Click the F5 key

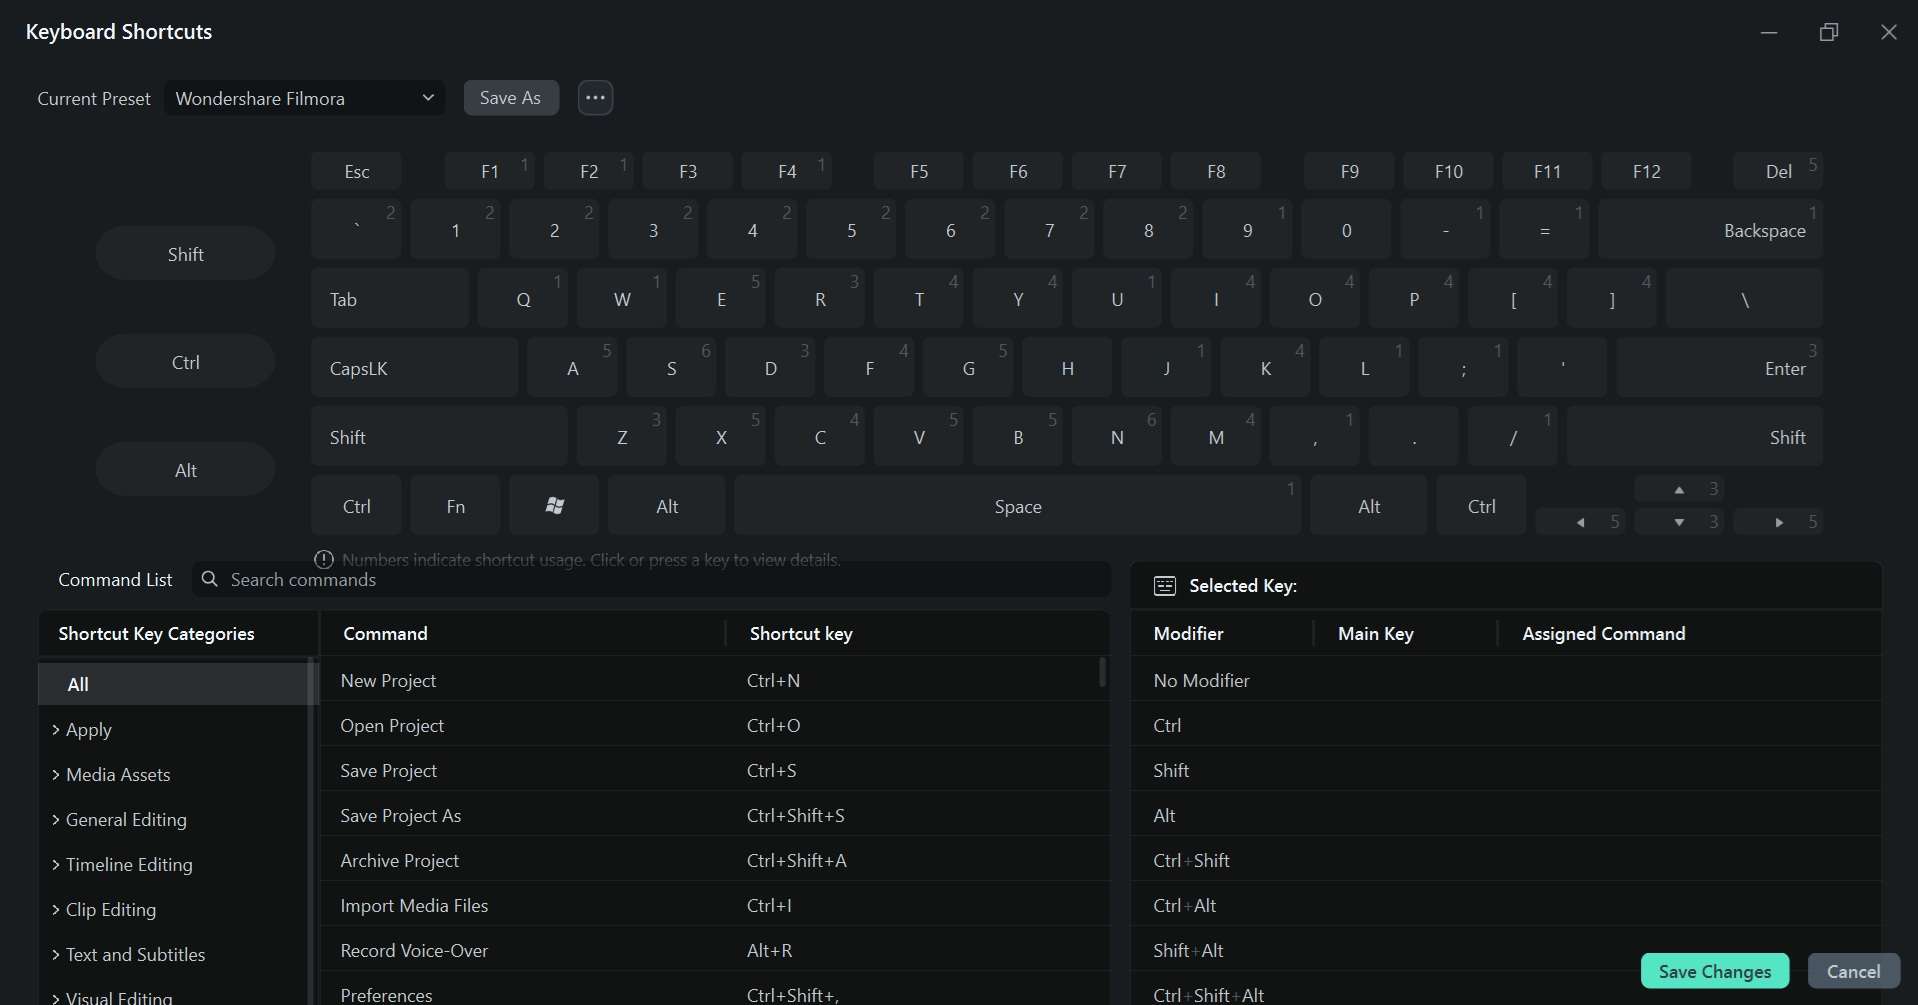[x=918, y=171]
